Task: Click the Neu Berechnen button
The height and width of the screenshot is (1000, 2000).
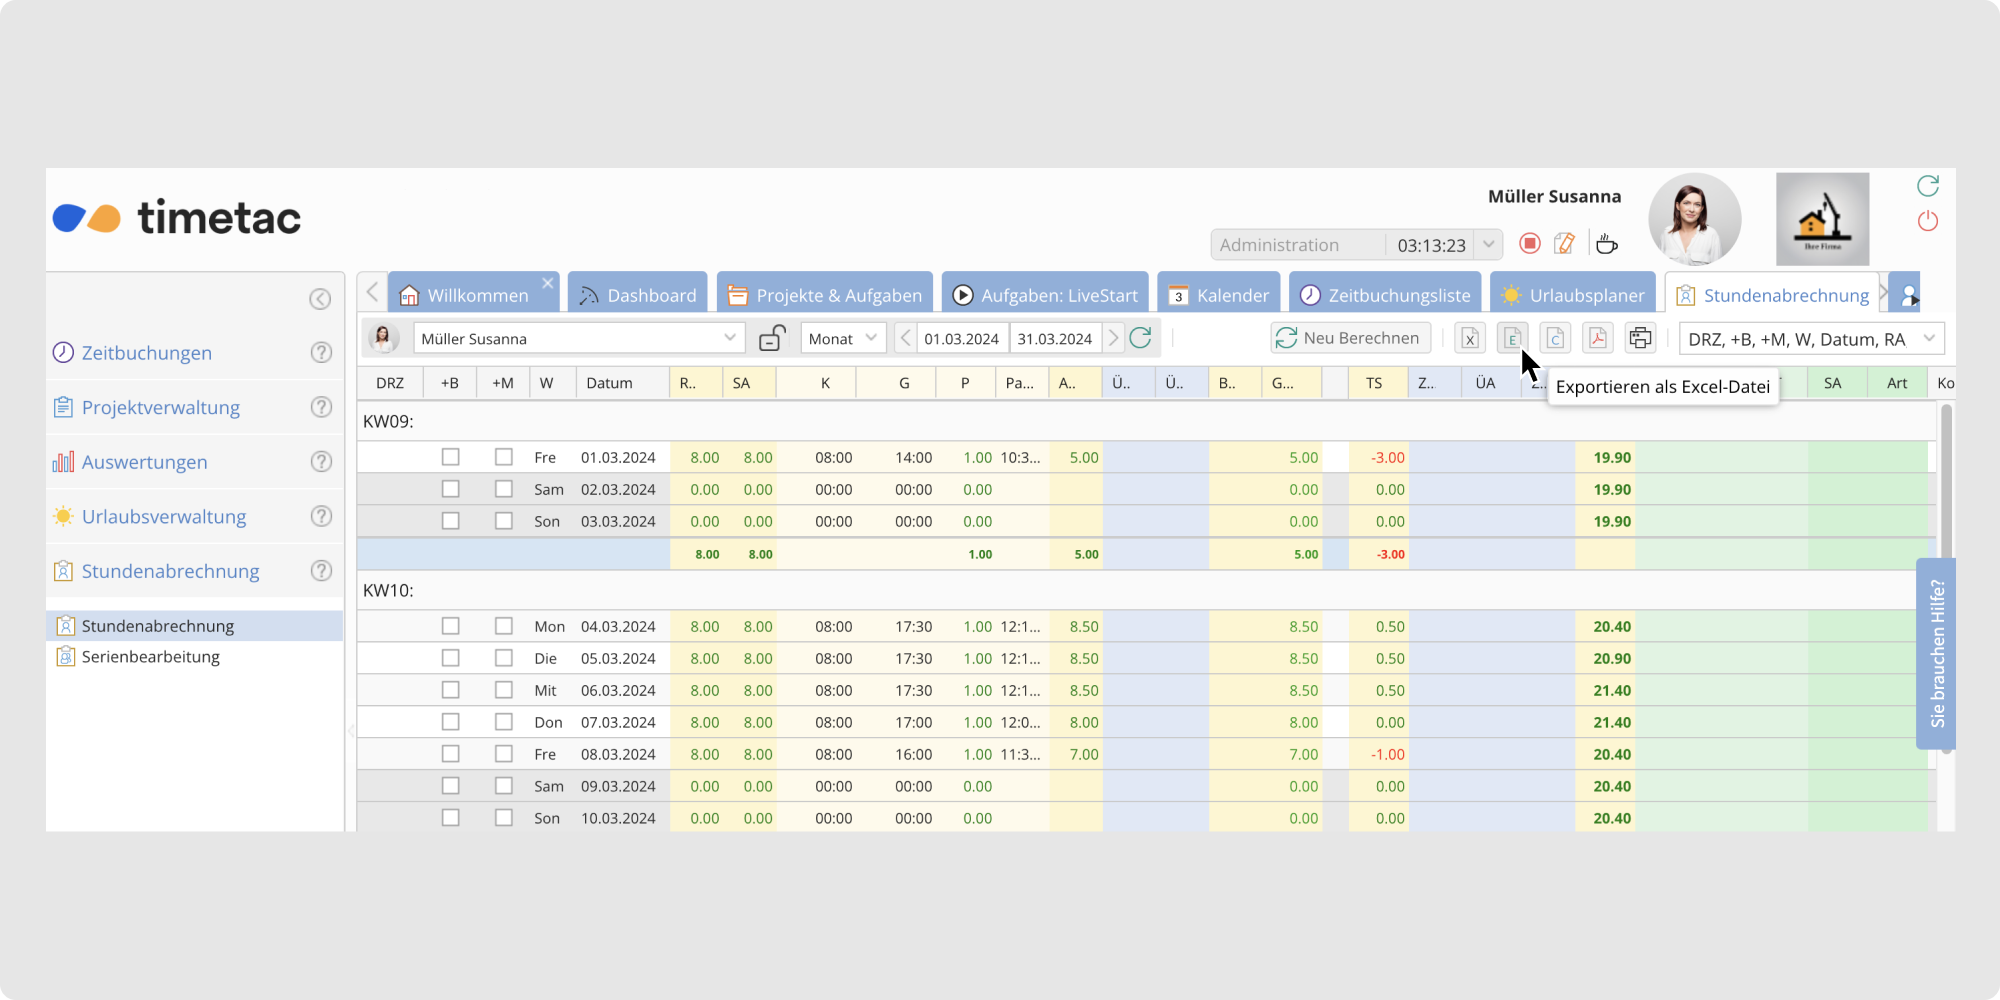Action: tap(1350, 338)
